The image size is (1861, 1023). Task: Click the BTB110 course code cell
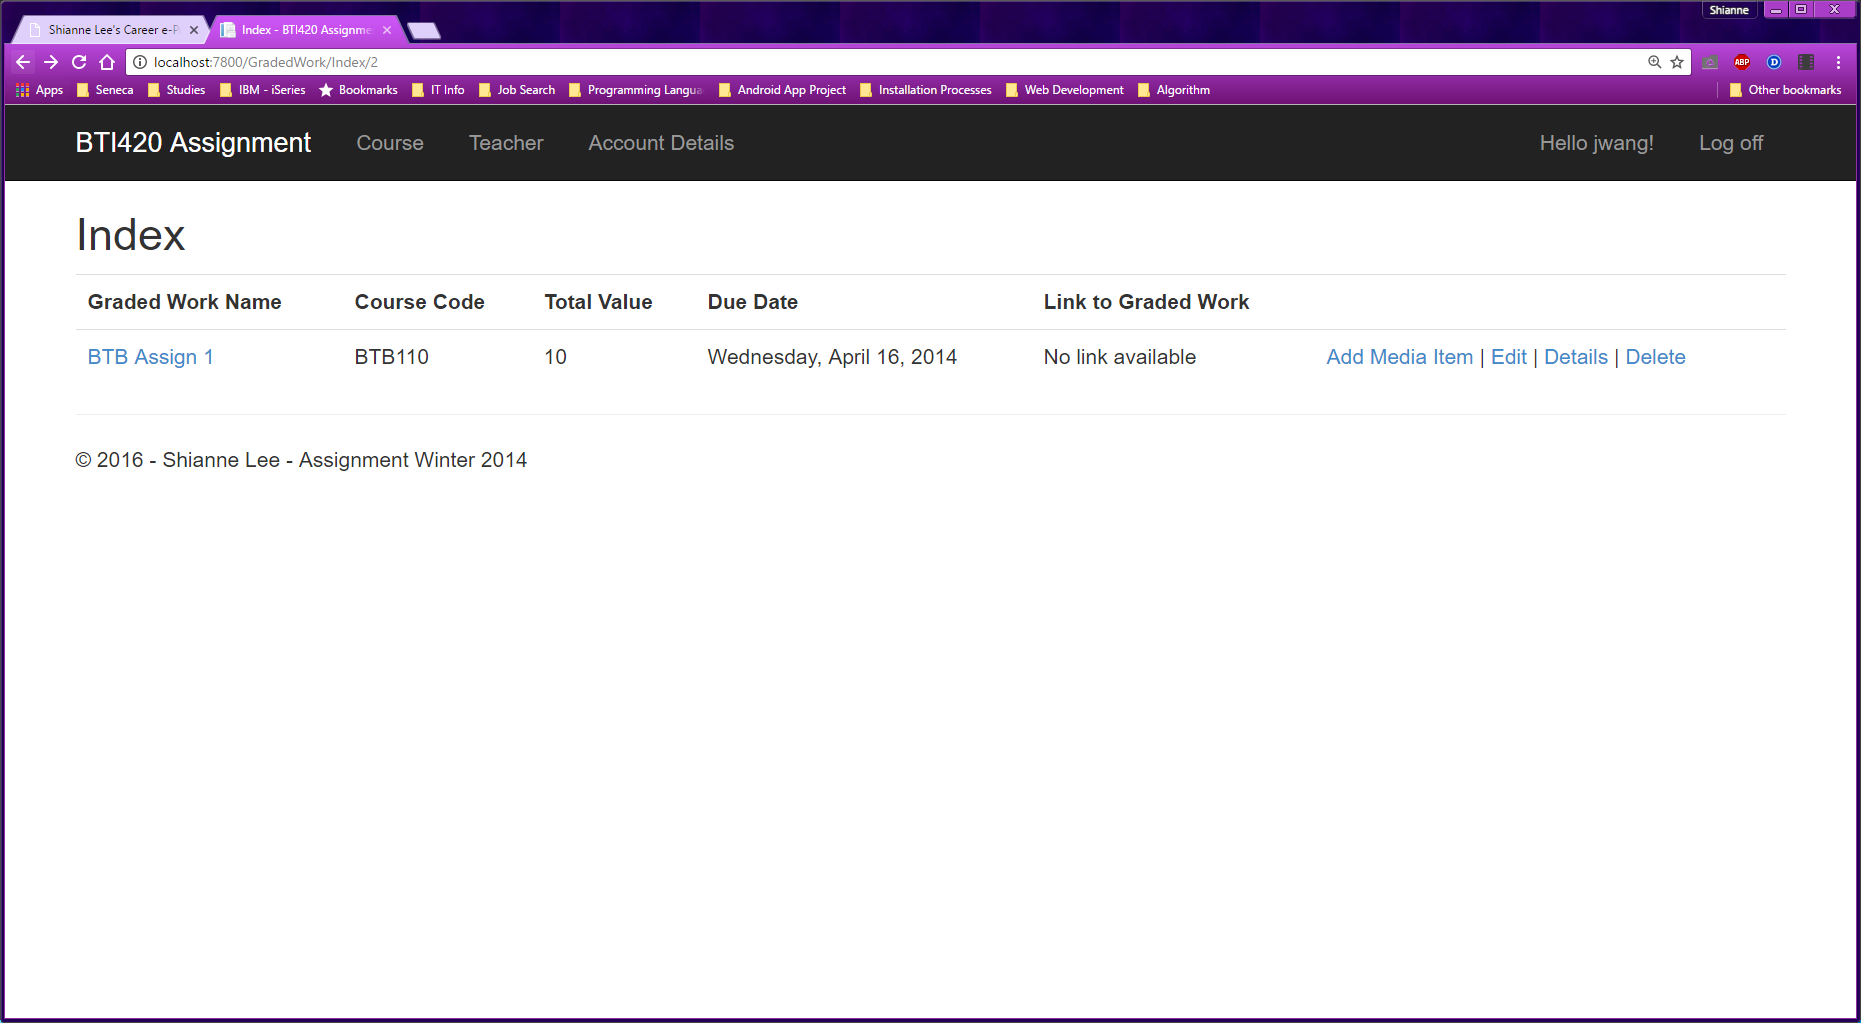pos(392,357)
